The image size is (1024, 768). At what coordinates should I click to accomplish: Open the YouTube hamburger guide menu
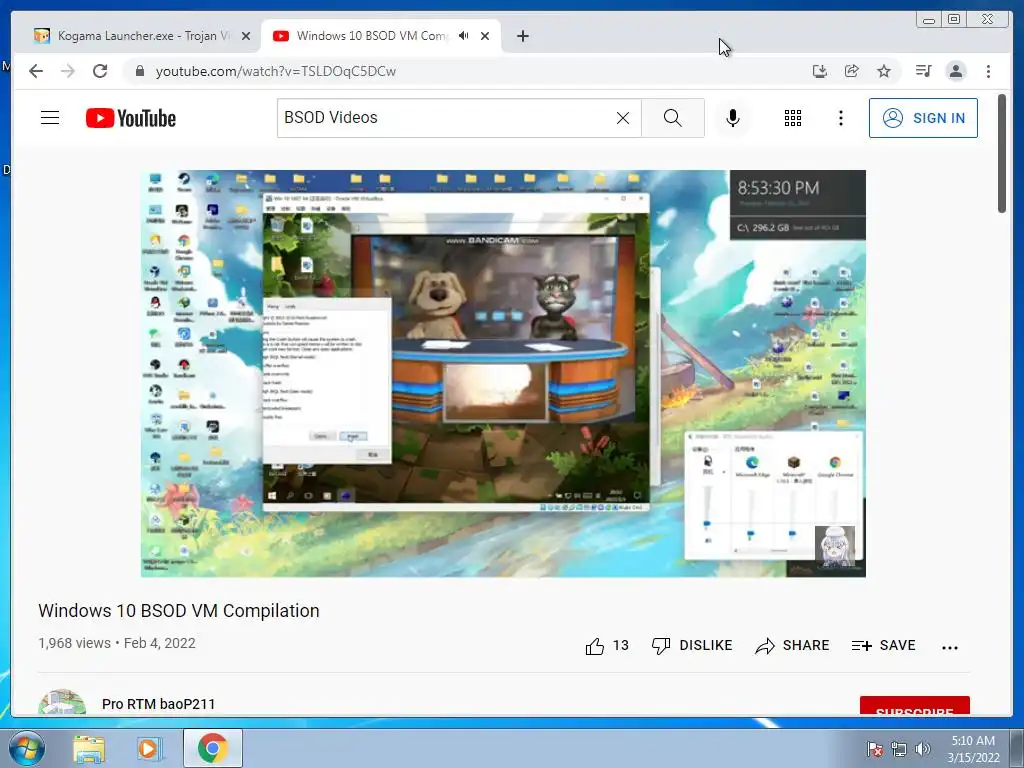tap(50, 118)
